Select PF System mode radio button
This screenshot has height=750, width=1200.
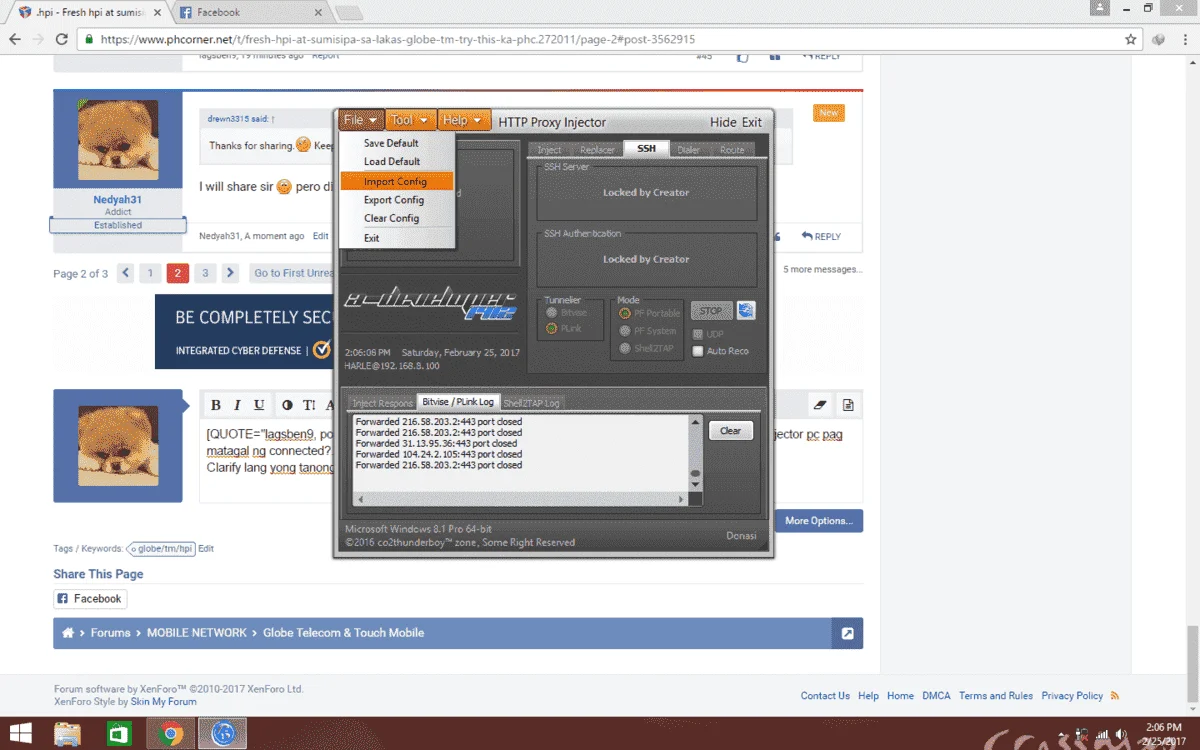tap(625, 331)
